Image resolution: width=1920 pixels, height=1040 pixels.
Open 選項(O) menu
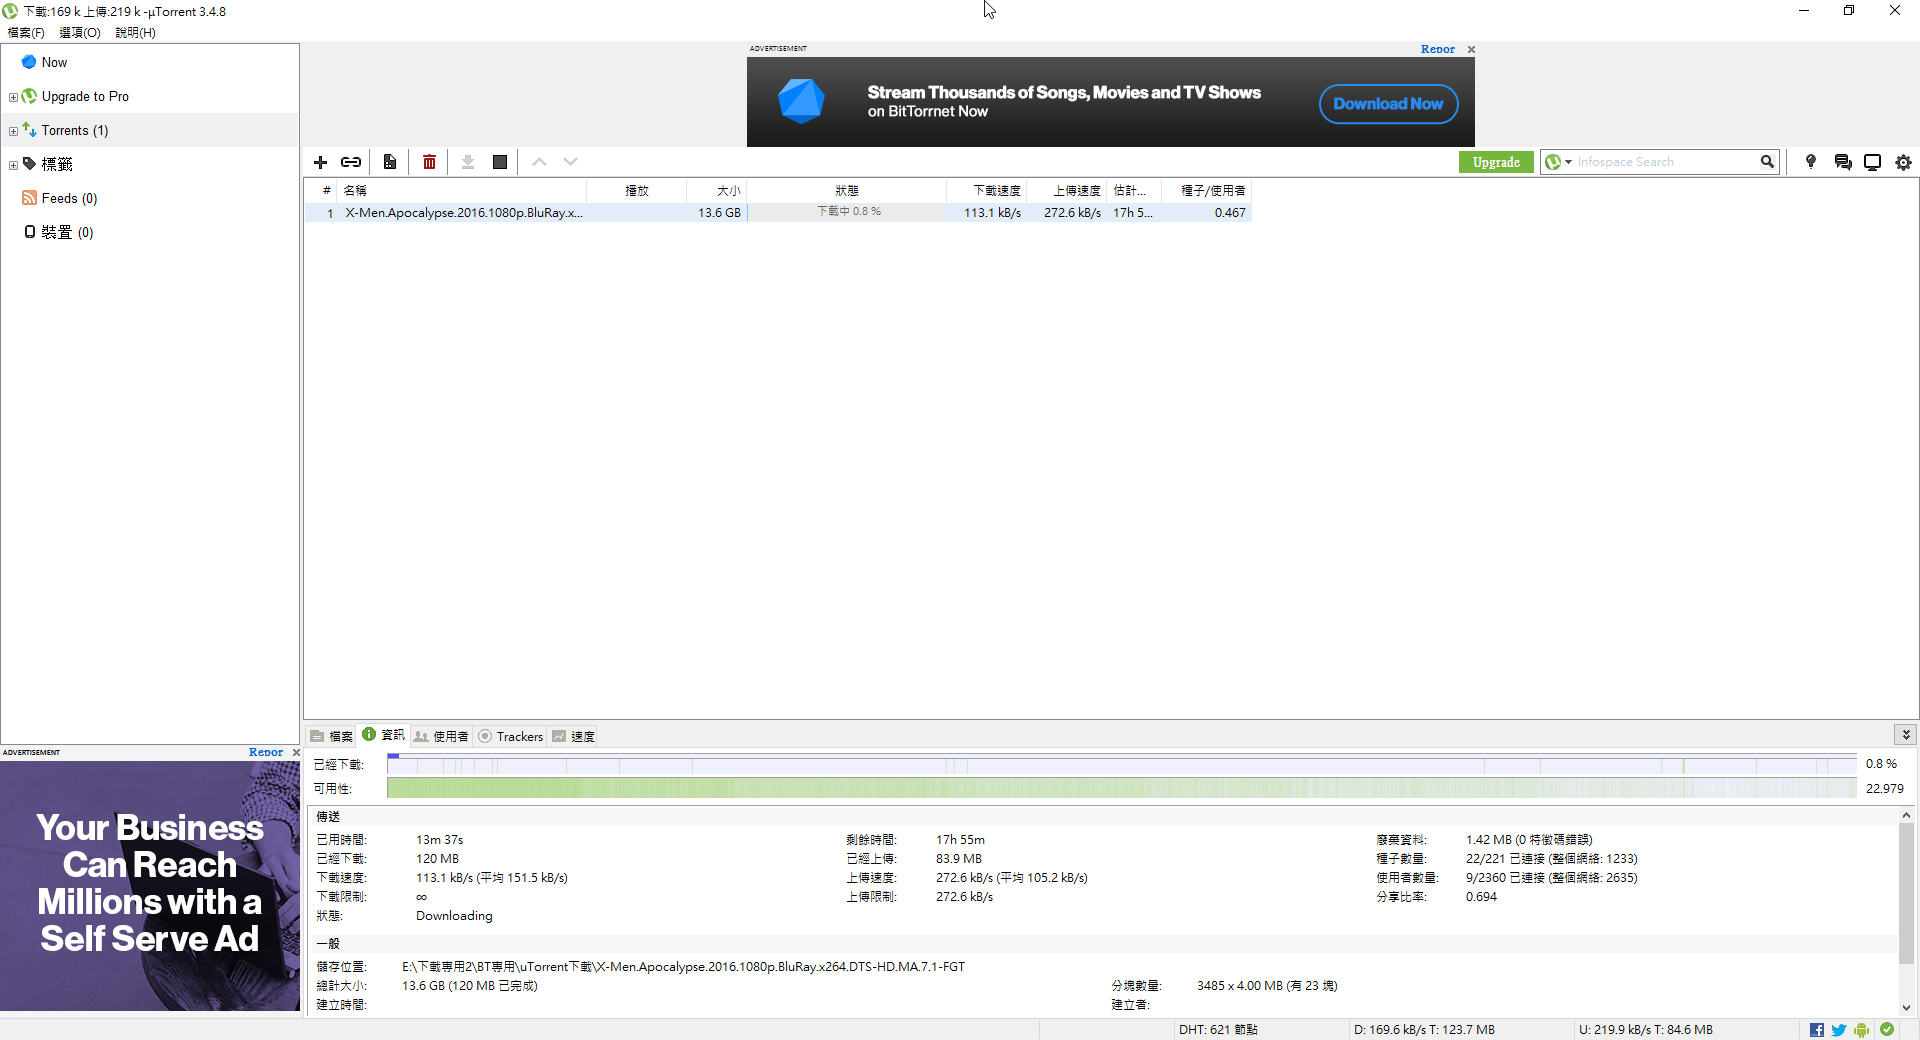(80, 33)
